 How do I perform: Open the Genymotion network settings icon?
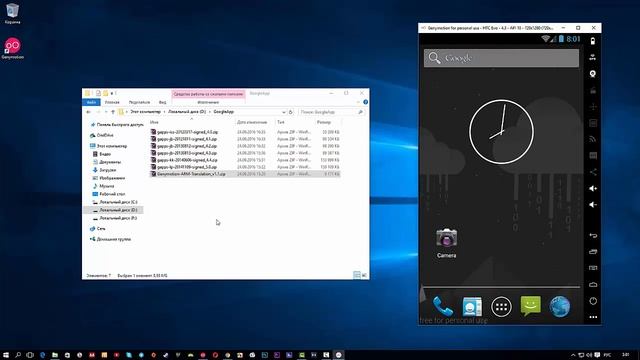tap(593, 139)
